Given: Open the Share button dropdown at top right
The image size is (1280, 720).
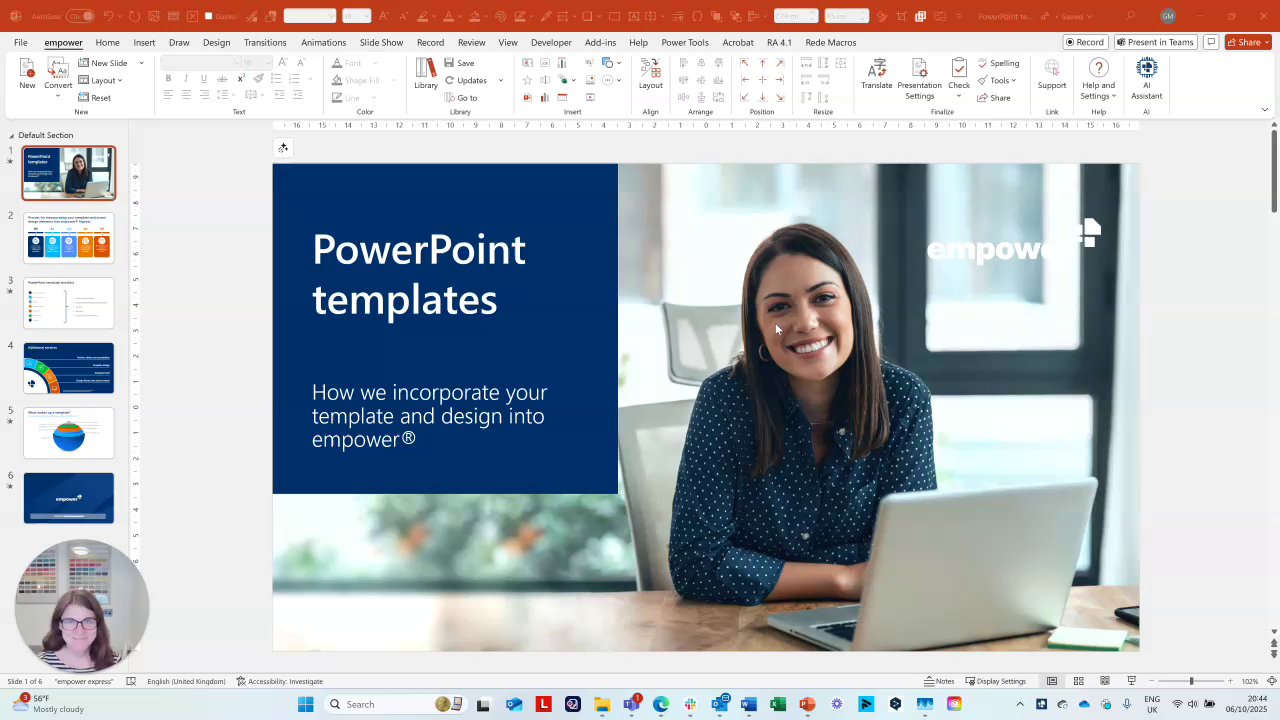Looking at the screenshot, I should click(x=1266, y=42).
